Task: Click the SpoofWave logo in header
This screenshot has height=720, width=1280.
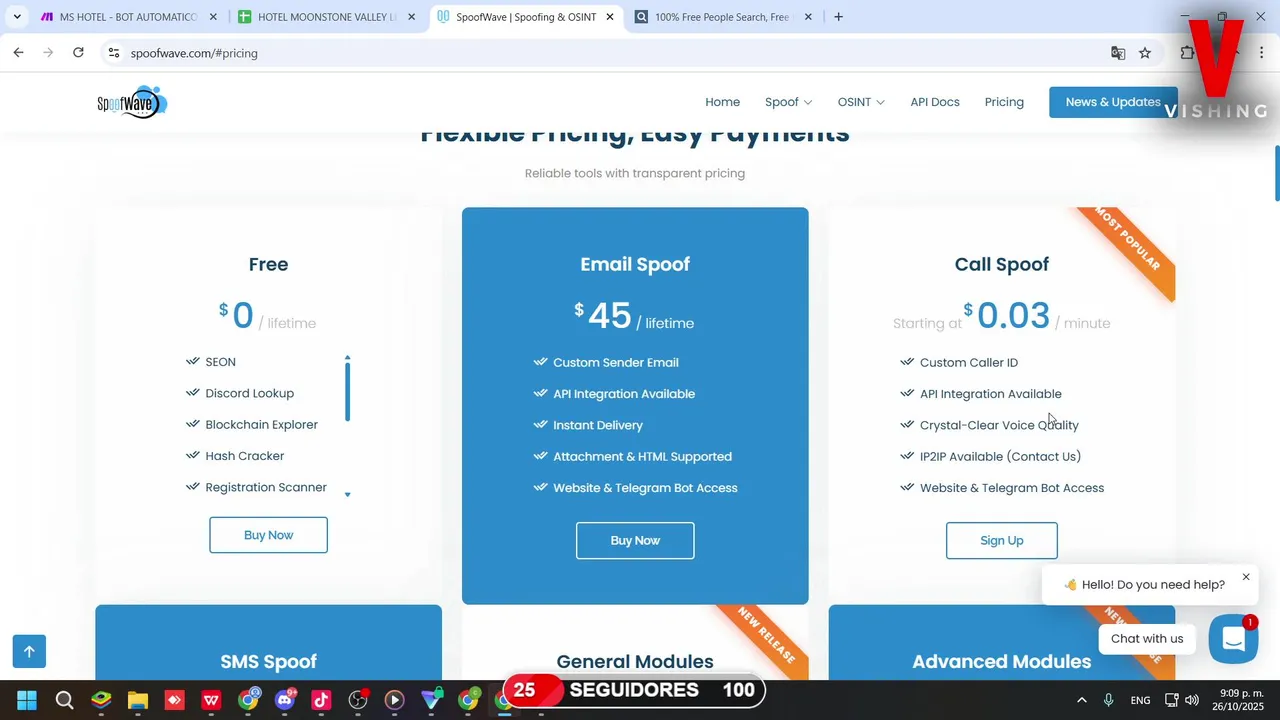Action: [132, 102]
